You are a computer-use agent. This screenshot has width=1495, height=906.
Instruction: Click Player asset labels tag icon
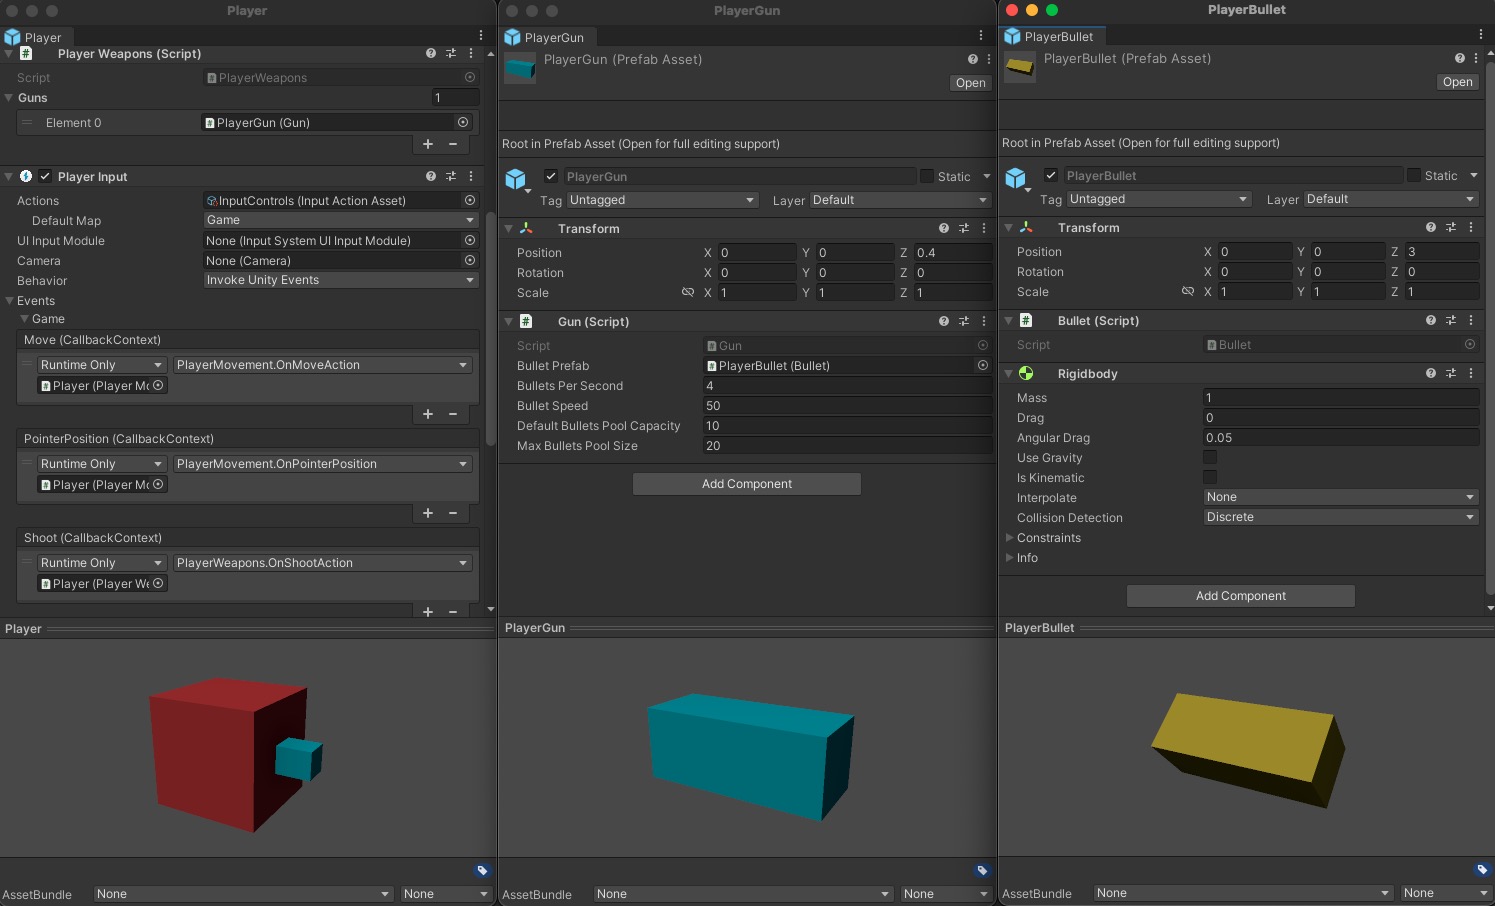click(482, 870)
